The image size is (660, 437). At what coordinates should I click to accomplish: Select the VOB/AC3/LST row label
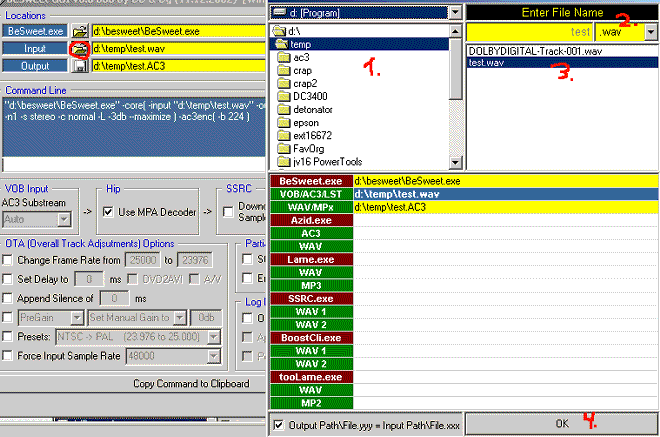311,194
